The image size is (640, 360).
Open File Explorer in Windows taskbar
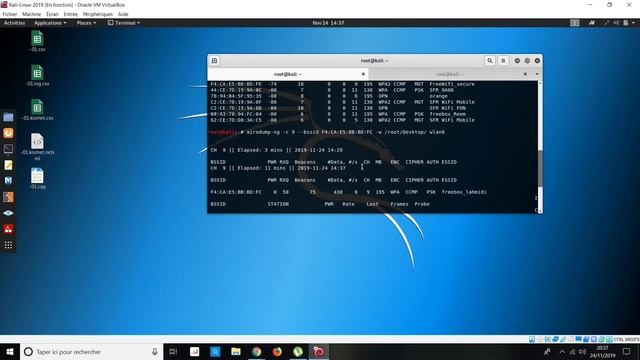[236, 351]
